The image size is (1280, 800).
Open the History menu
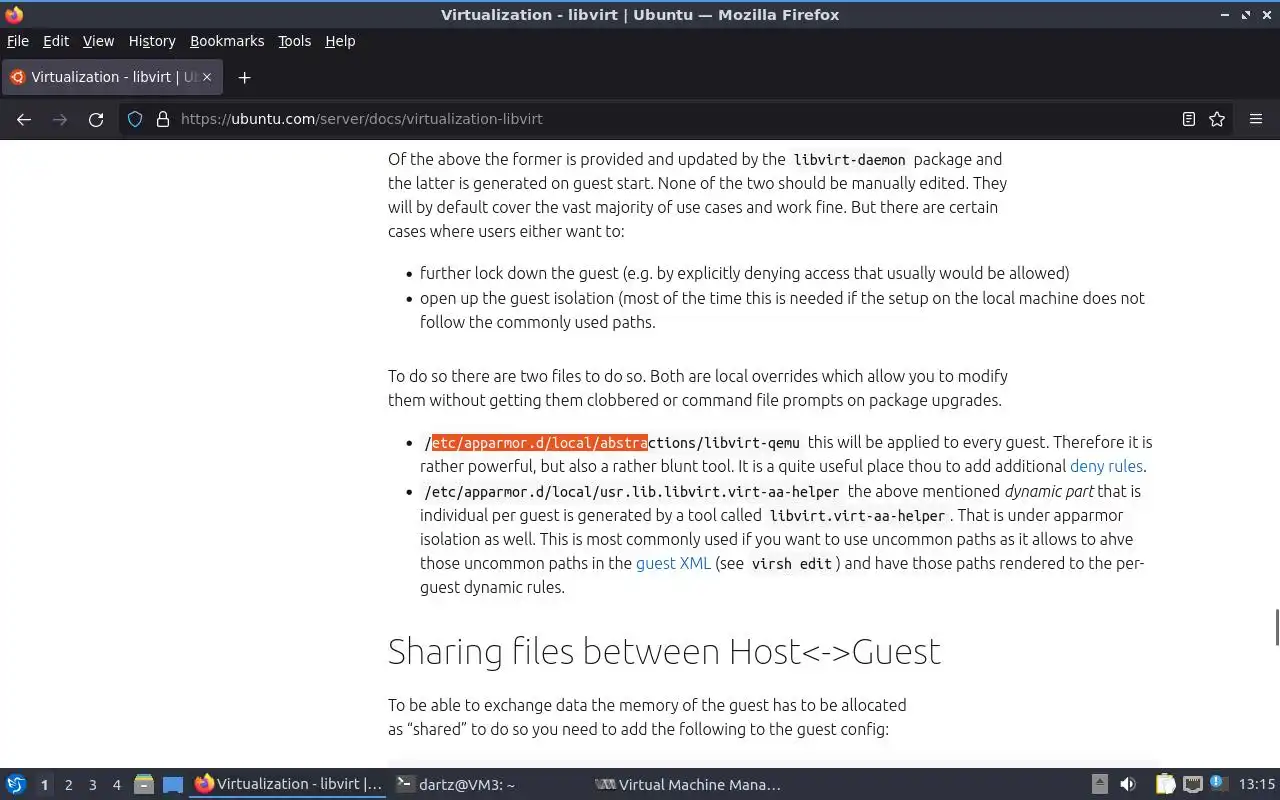tap(152, 41)
